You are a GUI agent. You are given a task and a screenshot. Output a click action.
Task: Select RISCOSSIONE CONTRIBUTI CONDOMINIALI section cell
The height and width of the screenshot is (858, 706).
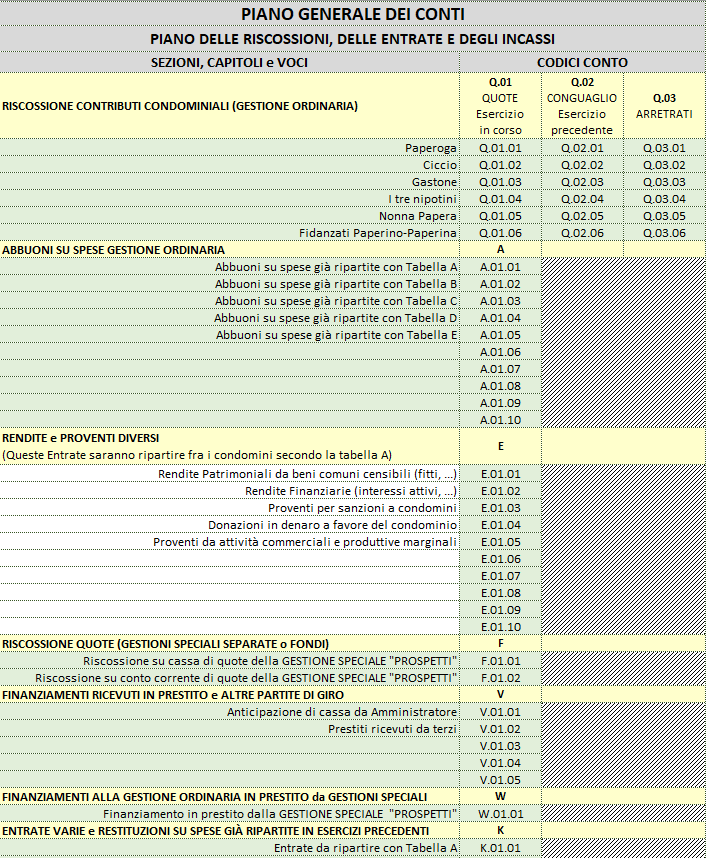coord(229,106)
